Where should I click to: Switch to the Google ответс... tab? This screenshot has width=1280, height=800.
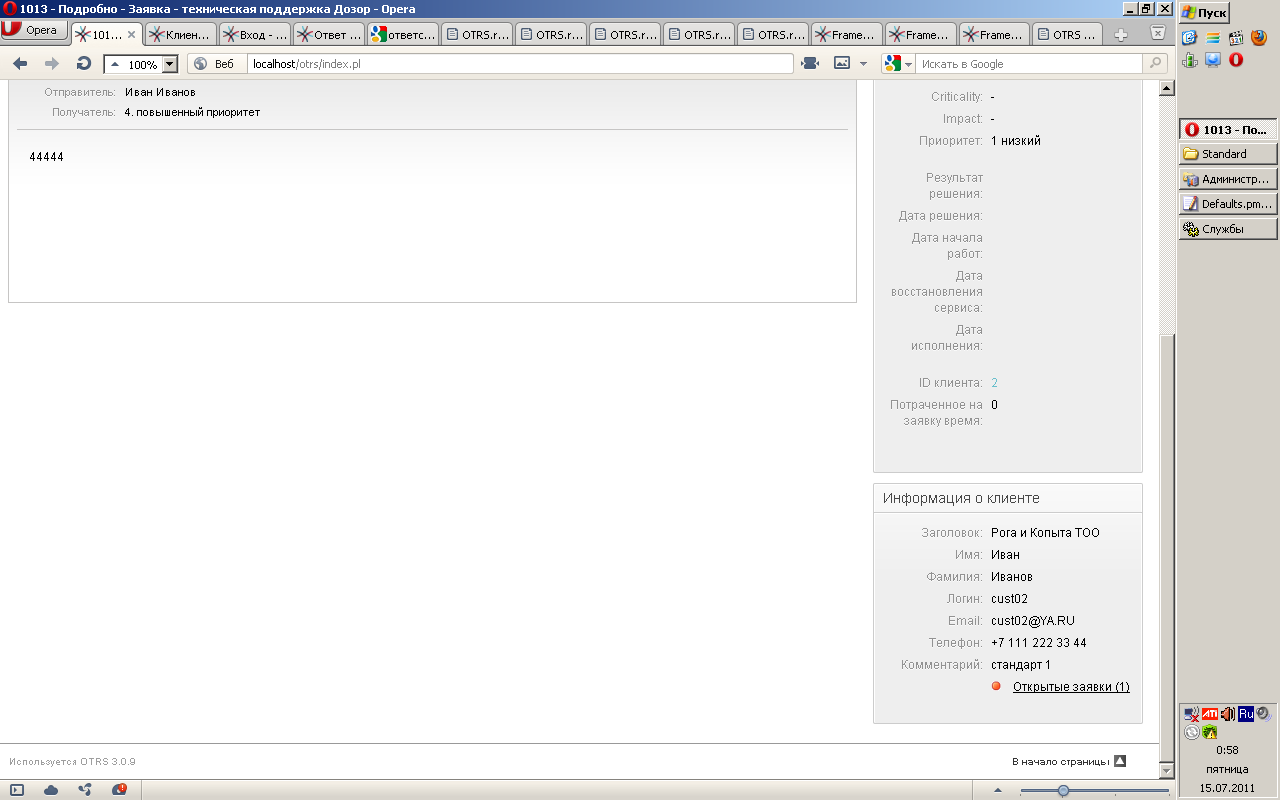402,34
